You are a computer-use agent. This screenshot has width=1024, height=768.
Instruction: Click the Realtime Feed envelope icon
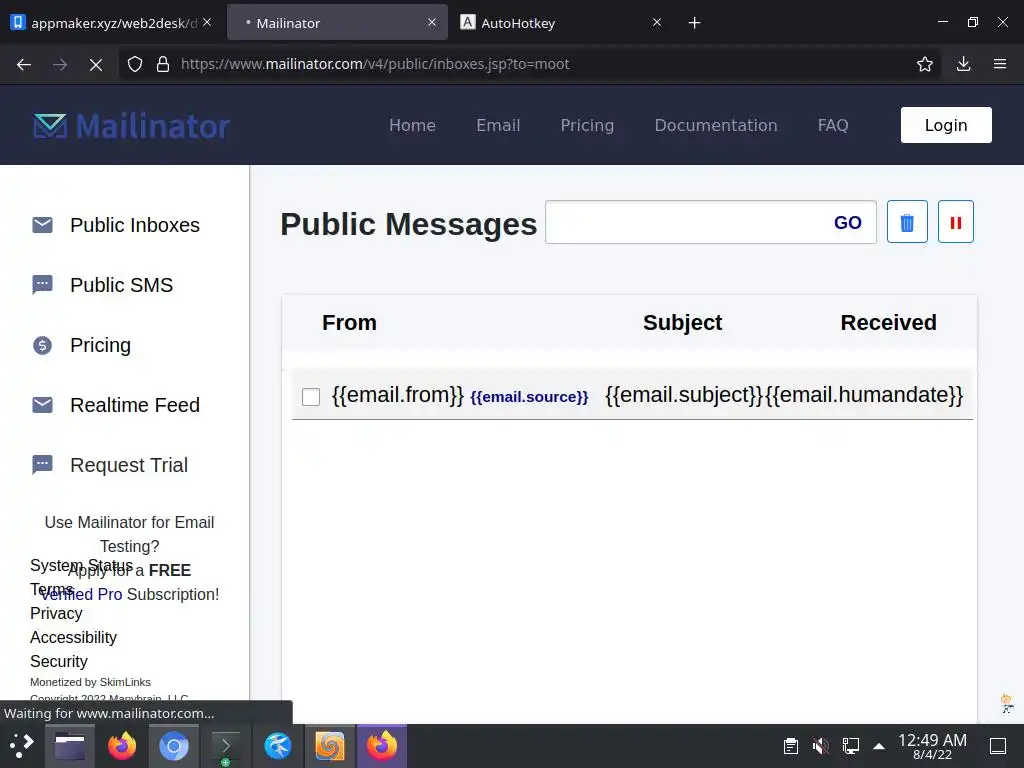click(42, 405)
